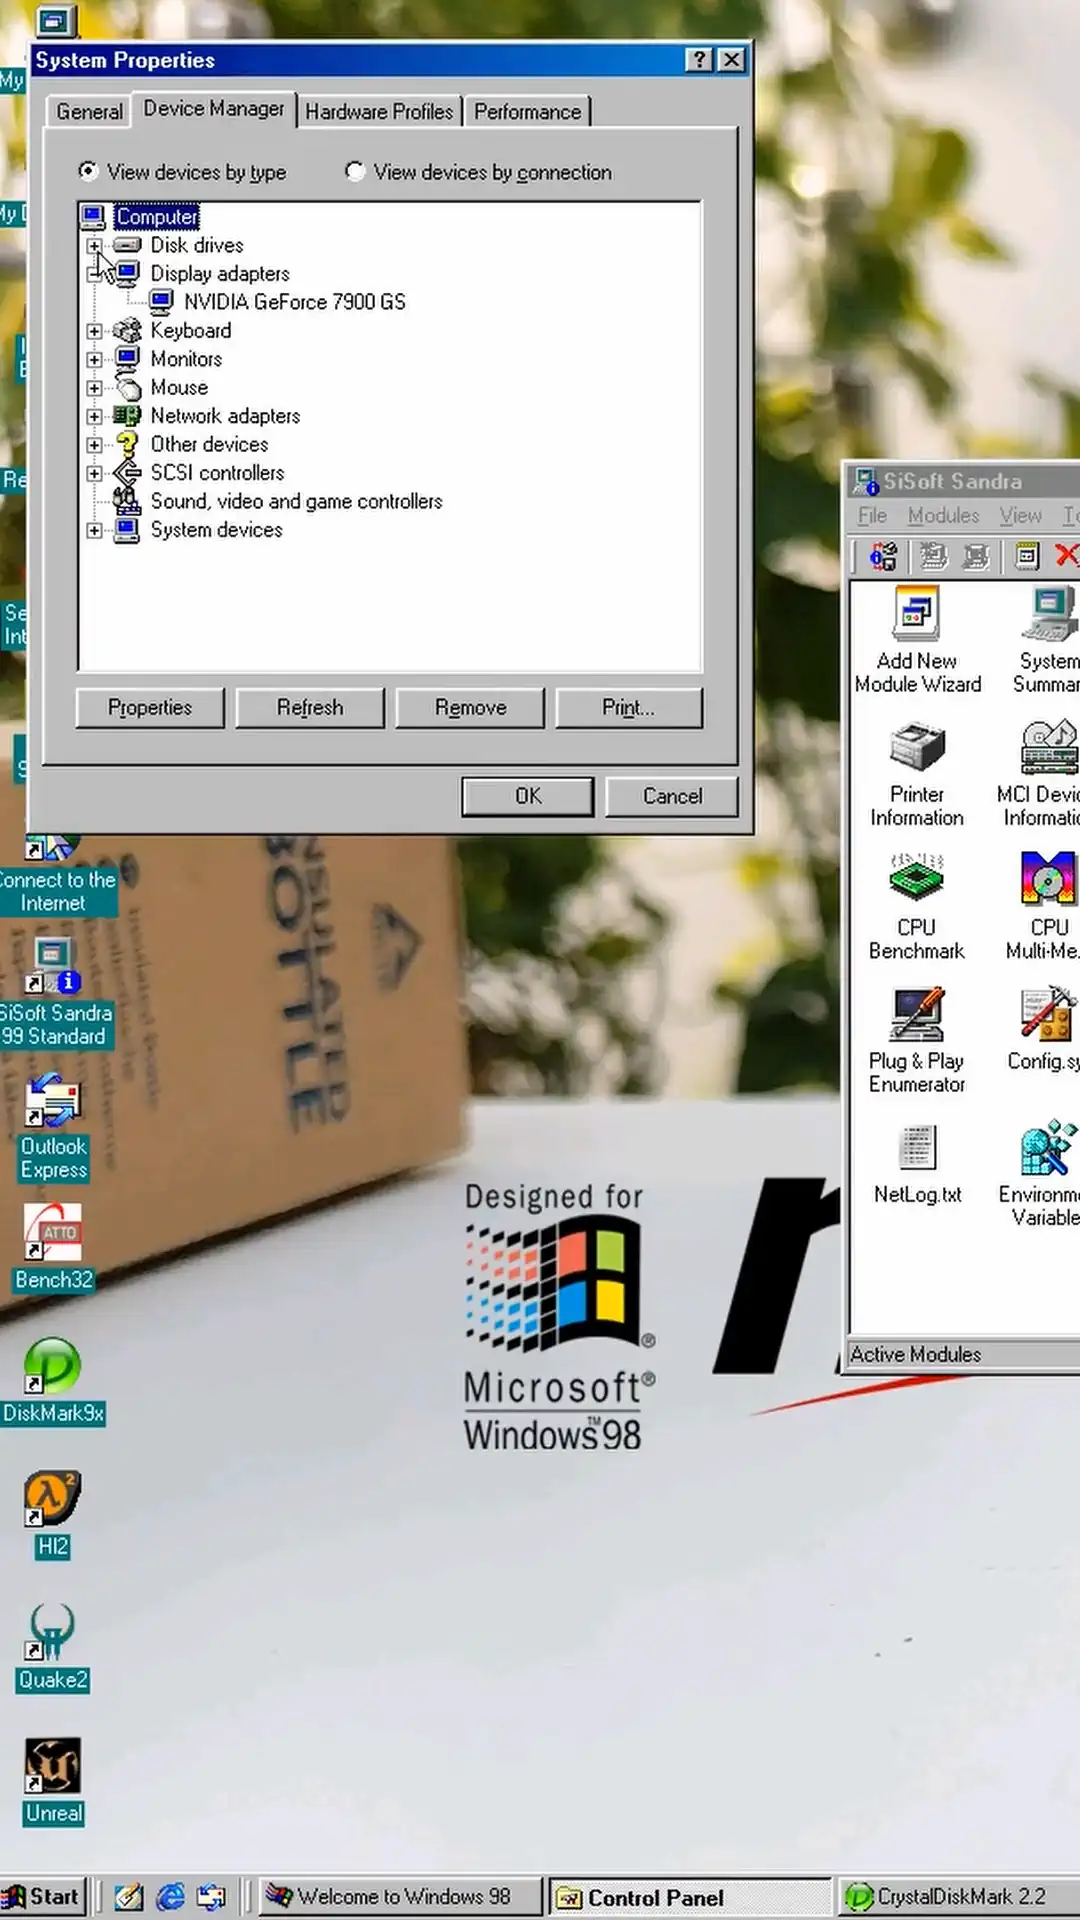Launch the CPU Benchmark module

click(917, 908)
